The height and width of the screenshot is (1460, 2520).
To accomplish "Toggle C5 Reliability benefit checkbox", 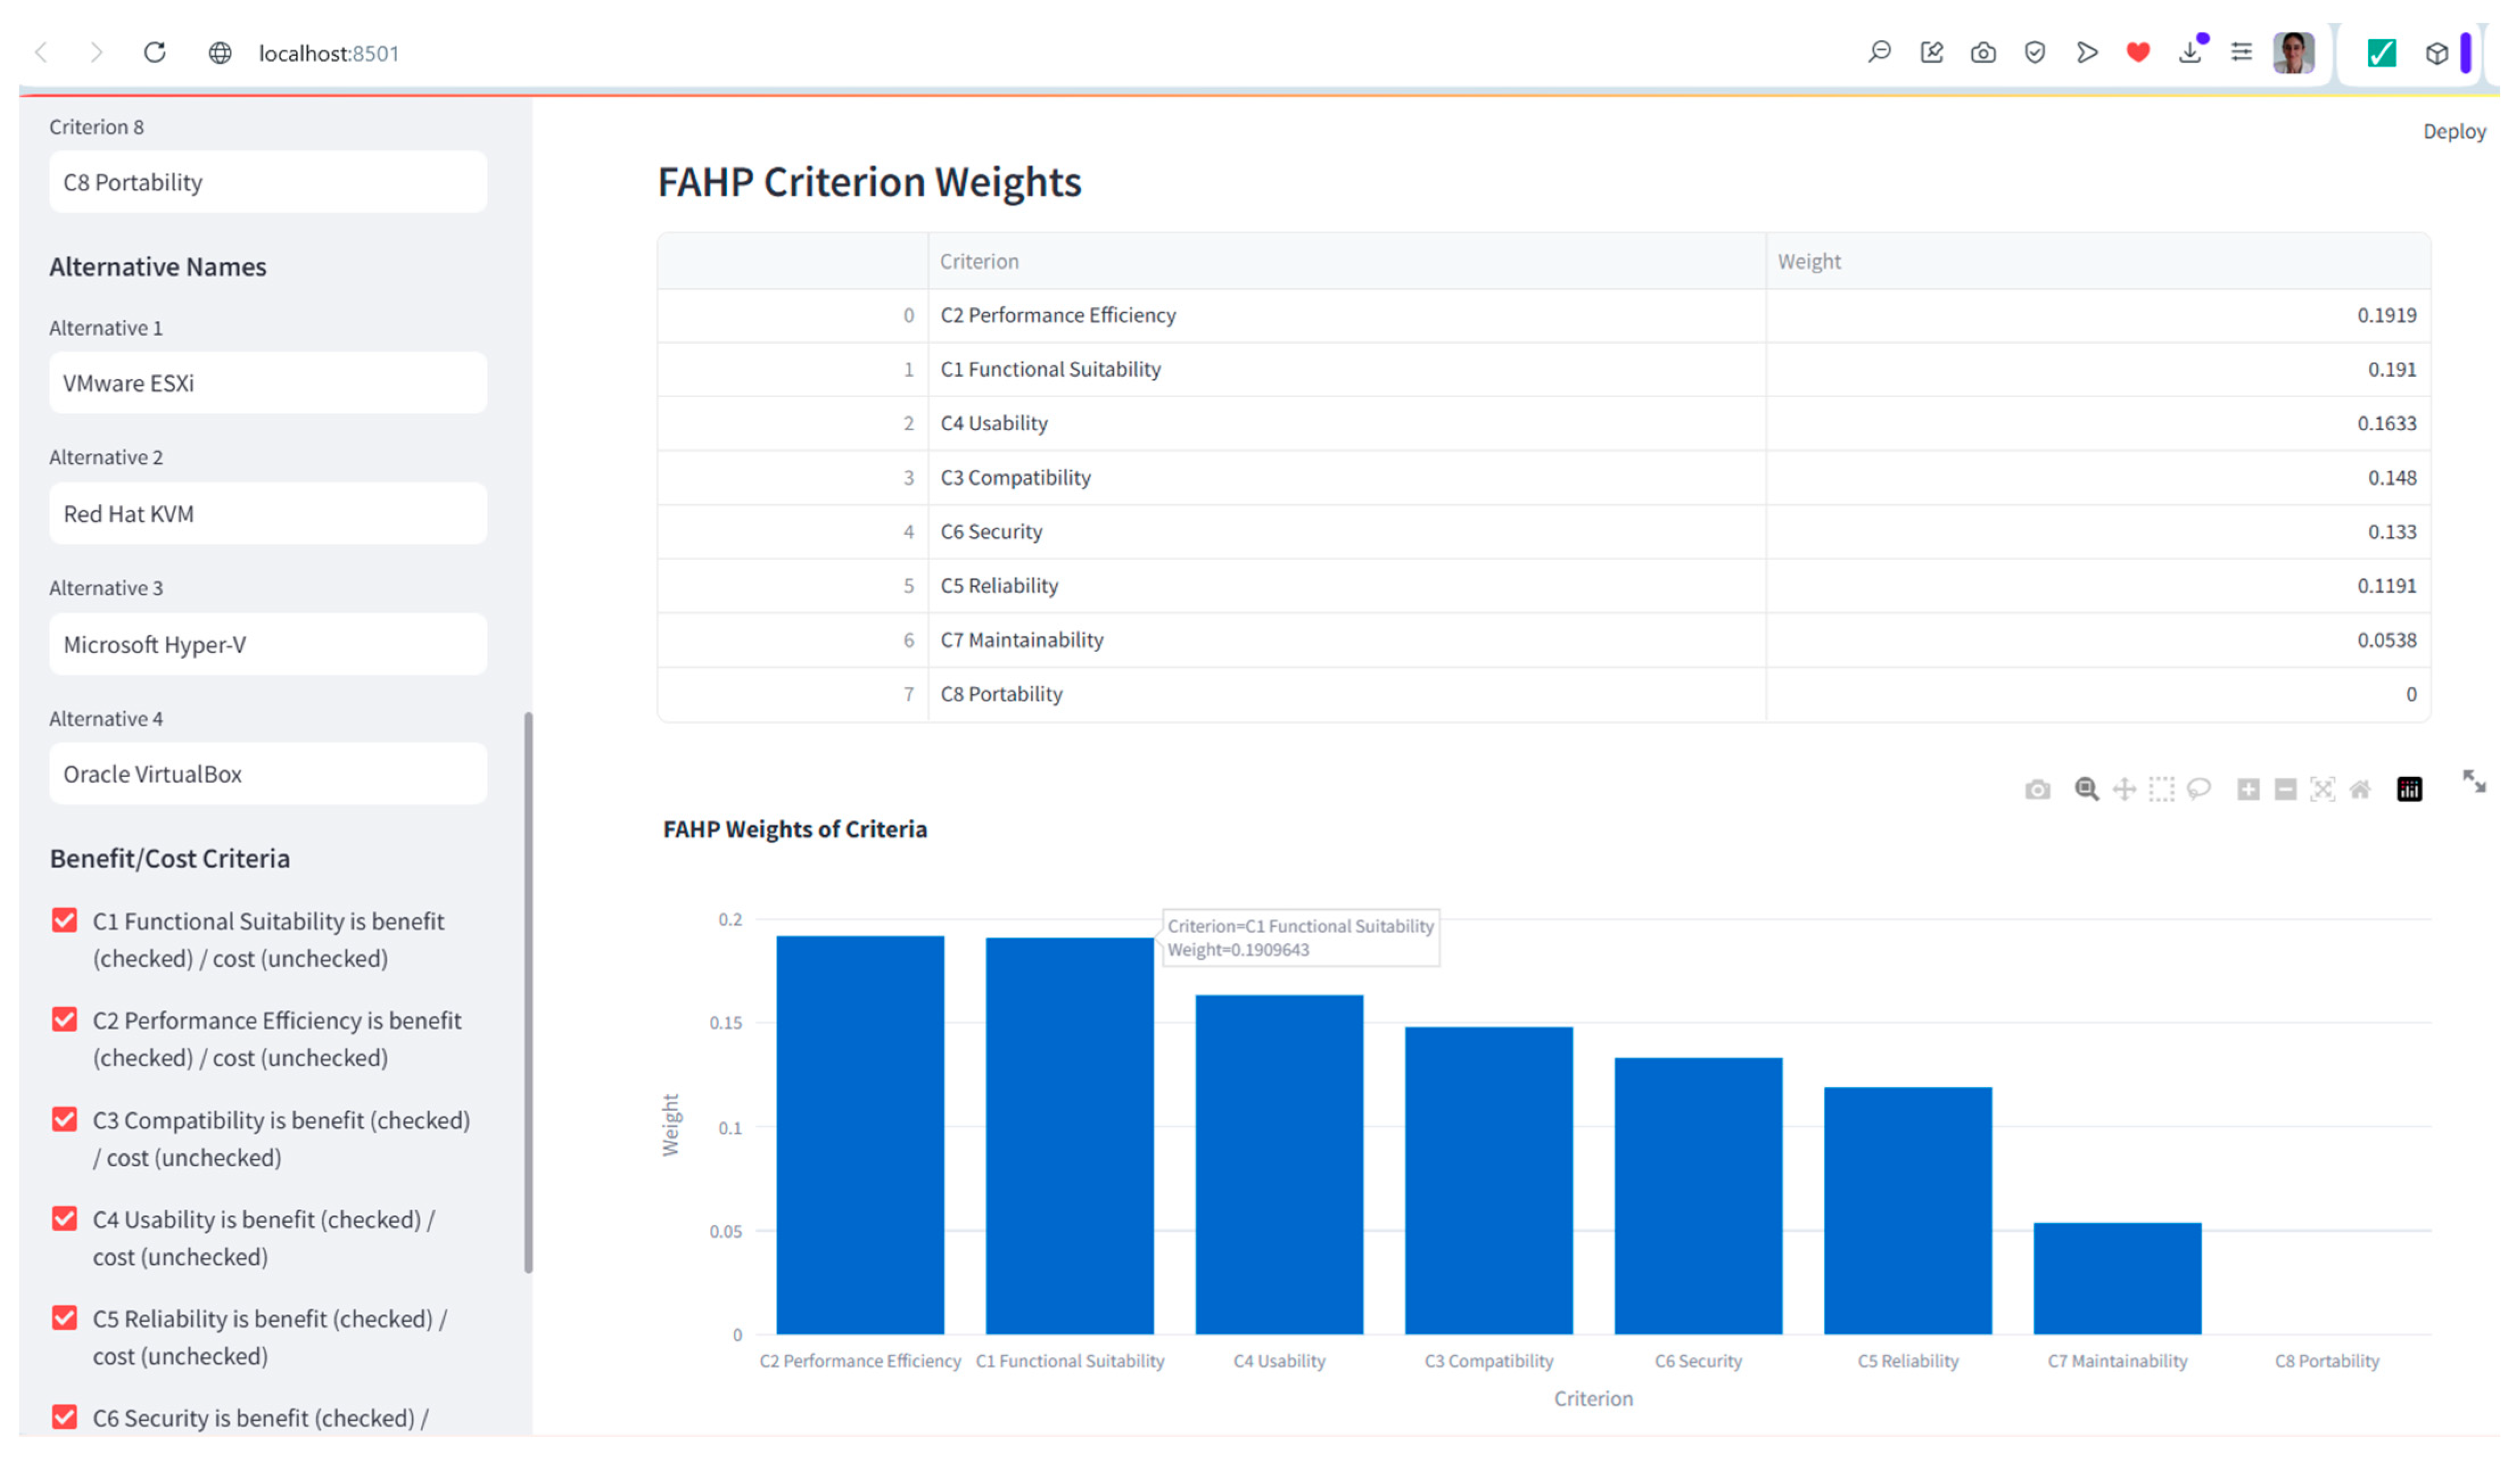I will click(x=65, y=1319).
